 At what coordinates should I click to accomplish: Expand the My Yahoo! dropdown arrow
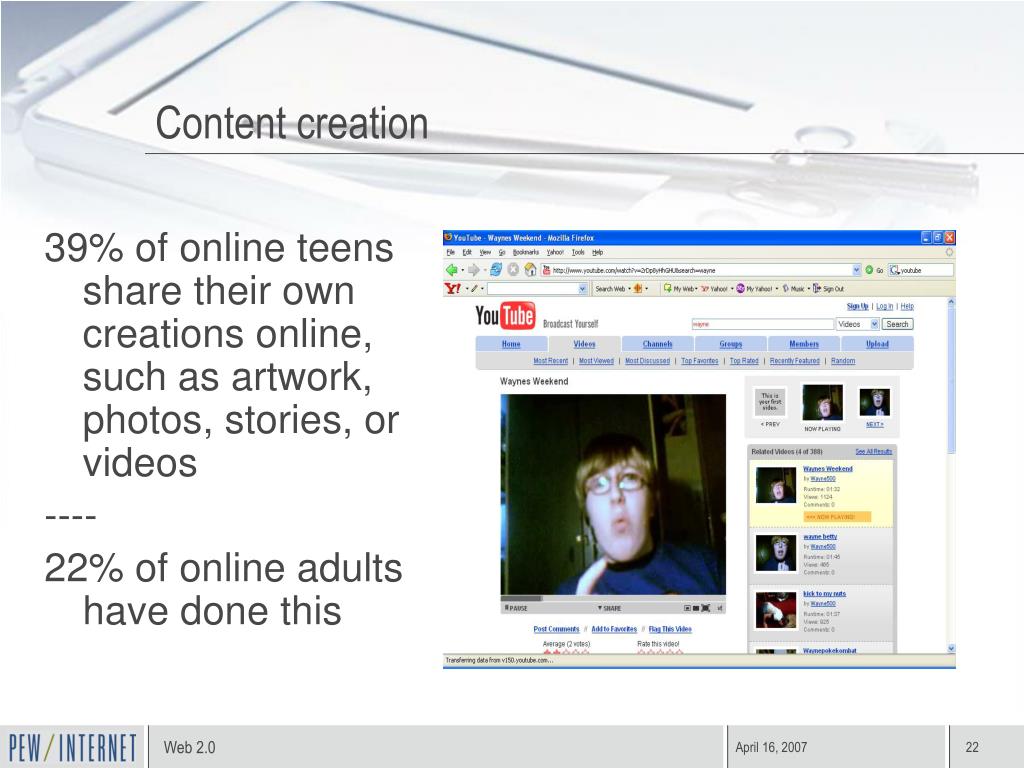pos(776,288)
